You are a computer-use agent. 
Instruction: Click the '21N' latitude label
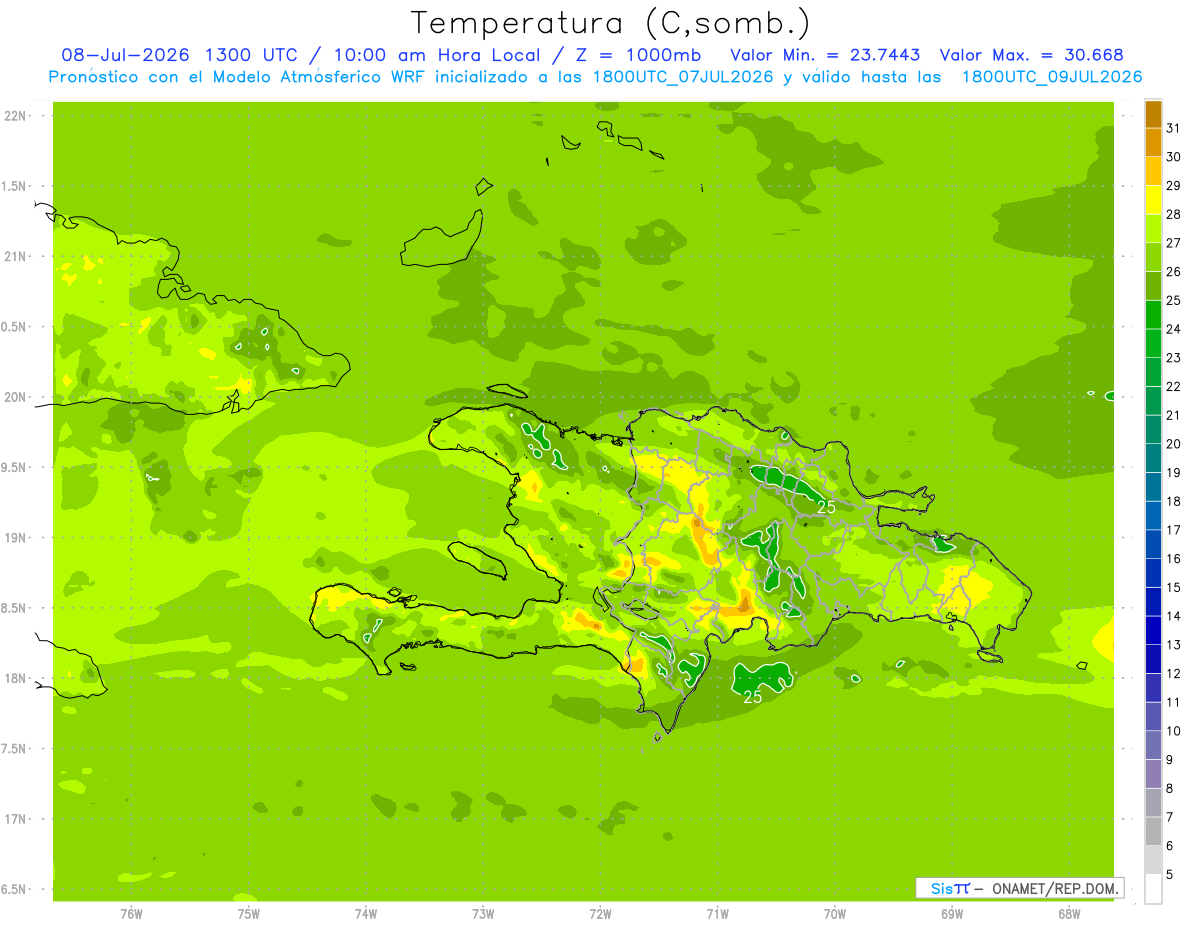(x=15, y=256)
